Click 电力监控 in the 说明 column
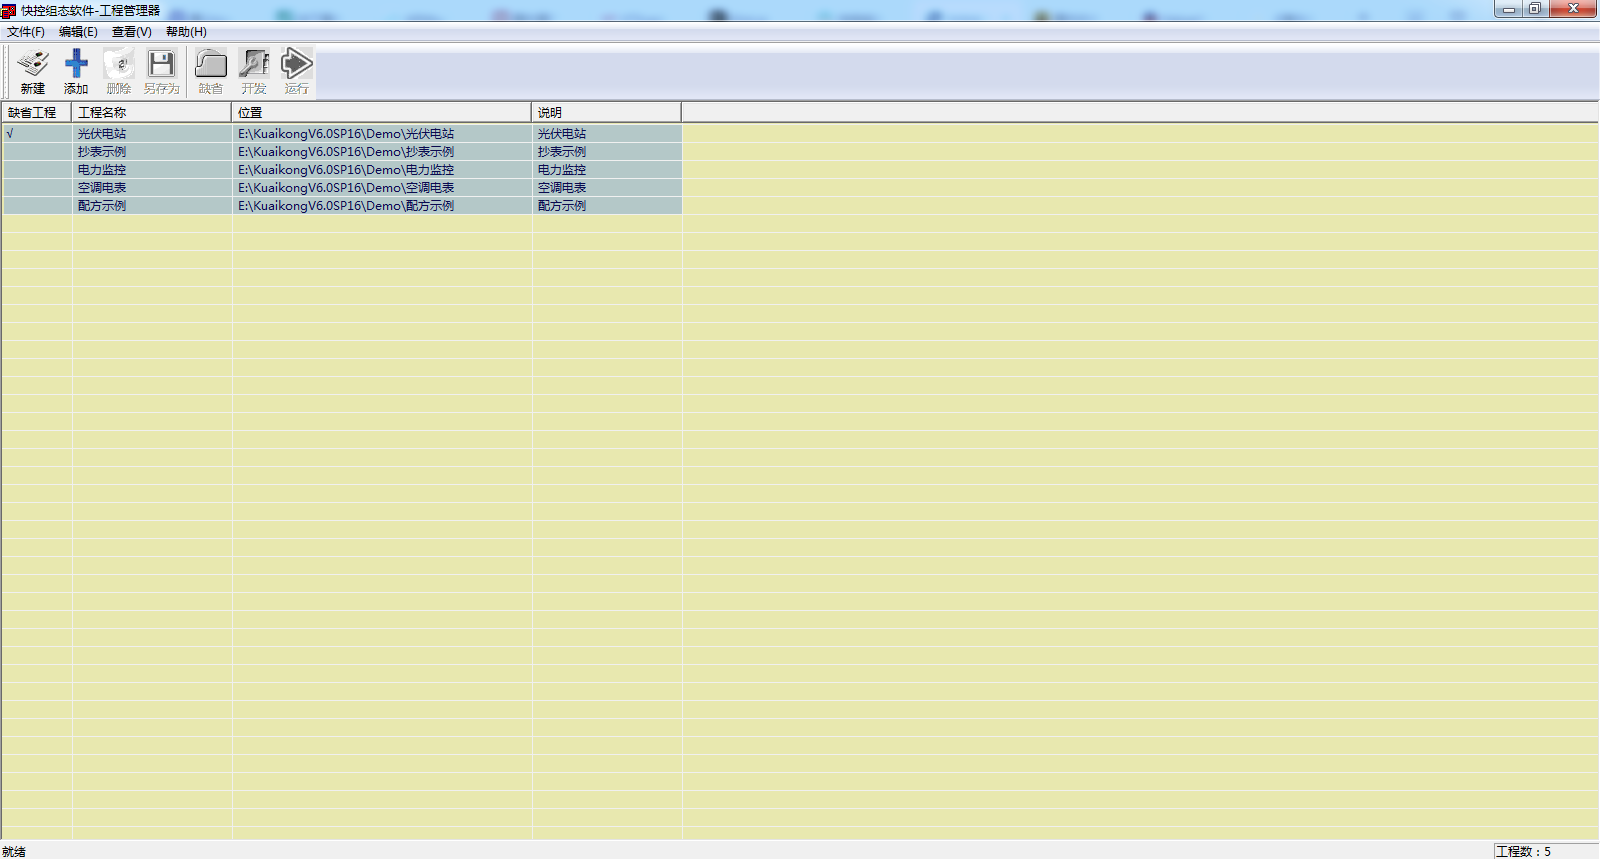This screenshot has height=859, width=1600. point(562,169)
